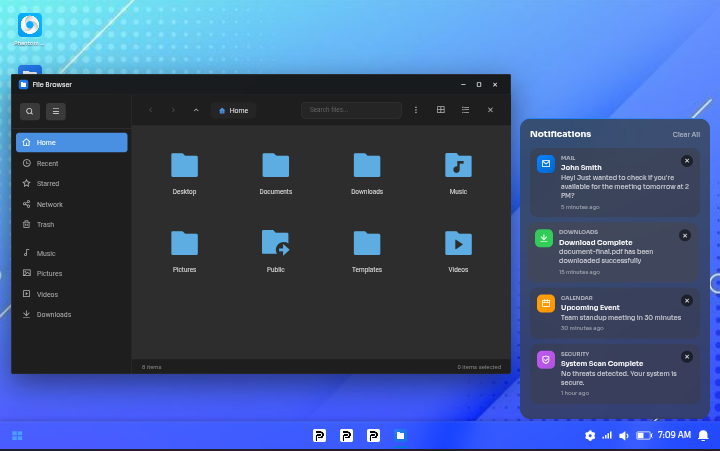Switch to list view
This screenshot has height=451, width=720.
(465, 110)
